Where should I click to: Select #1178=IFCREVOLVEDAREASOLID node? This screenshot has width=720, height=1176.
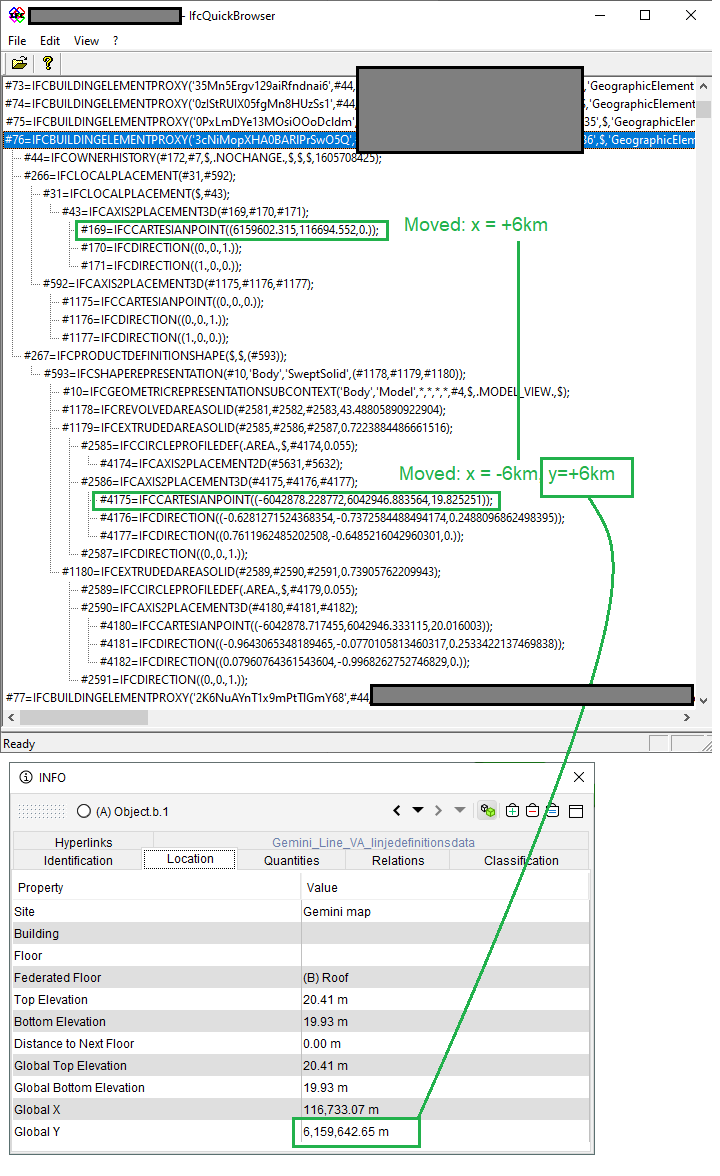click(x=254, y=410)
